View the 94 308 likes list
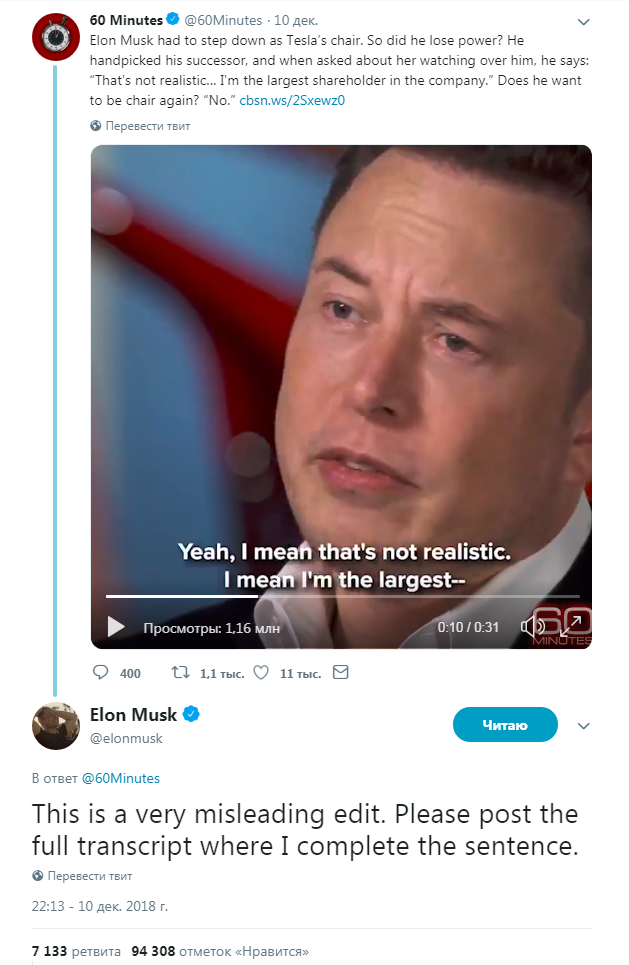This screenshot has height=965, width=629. (x=220, y=951)
